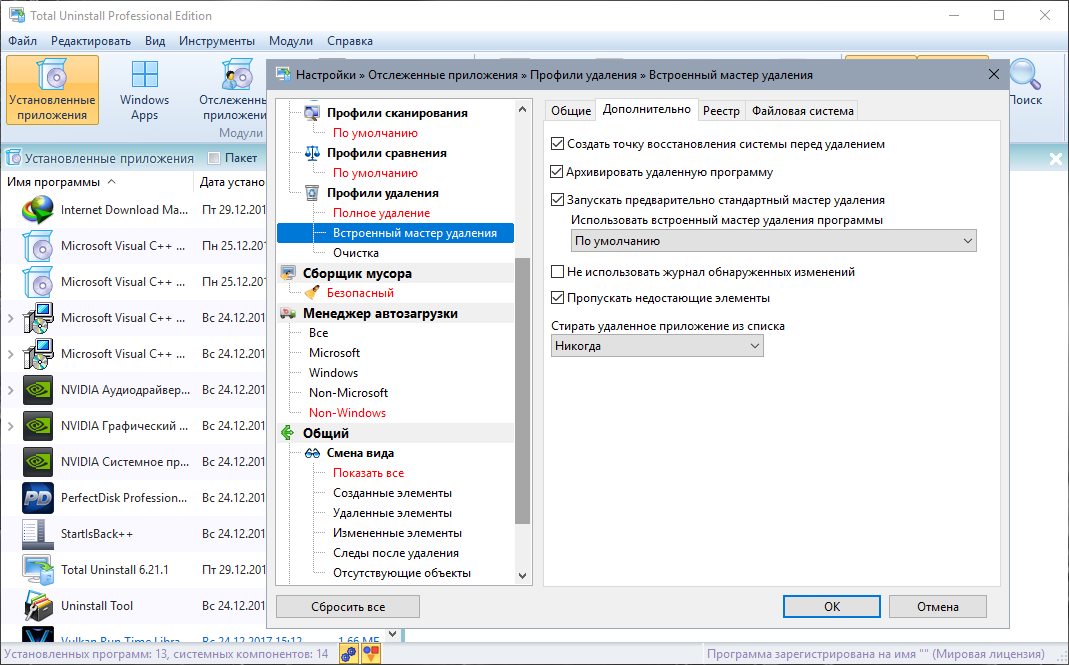Viewport: 1069px width, 665px height.
Task: Click the NVIDIA Аудиодрайвер program icon
Action: coord(37,390)
